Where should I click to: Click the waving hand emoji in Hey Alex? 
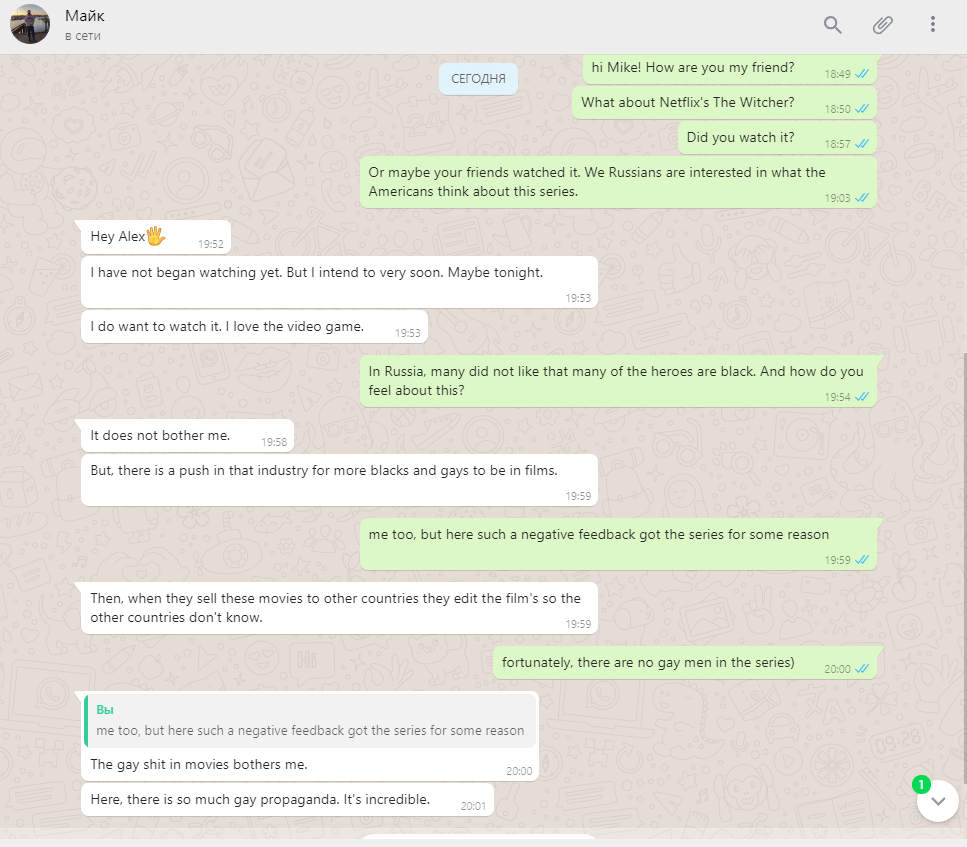155,236
